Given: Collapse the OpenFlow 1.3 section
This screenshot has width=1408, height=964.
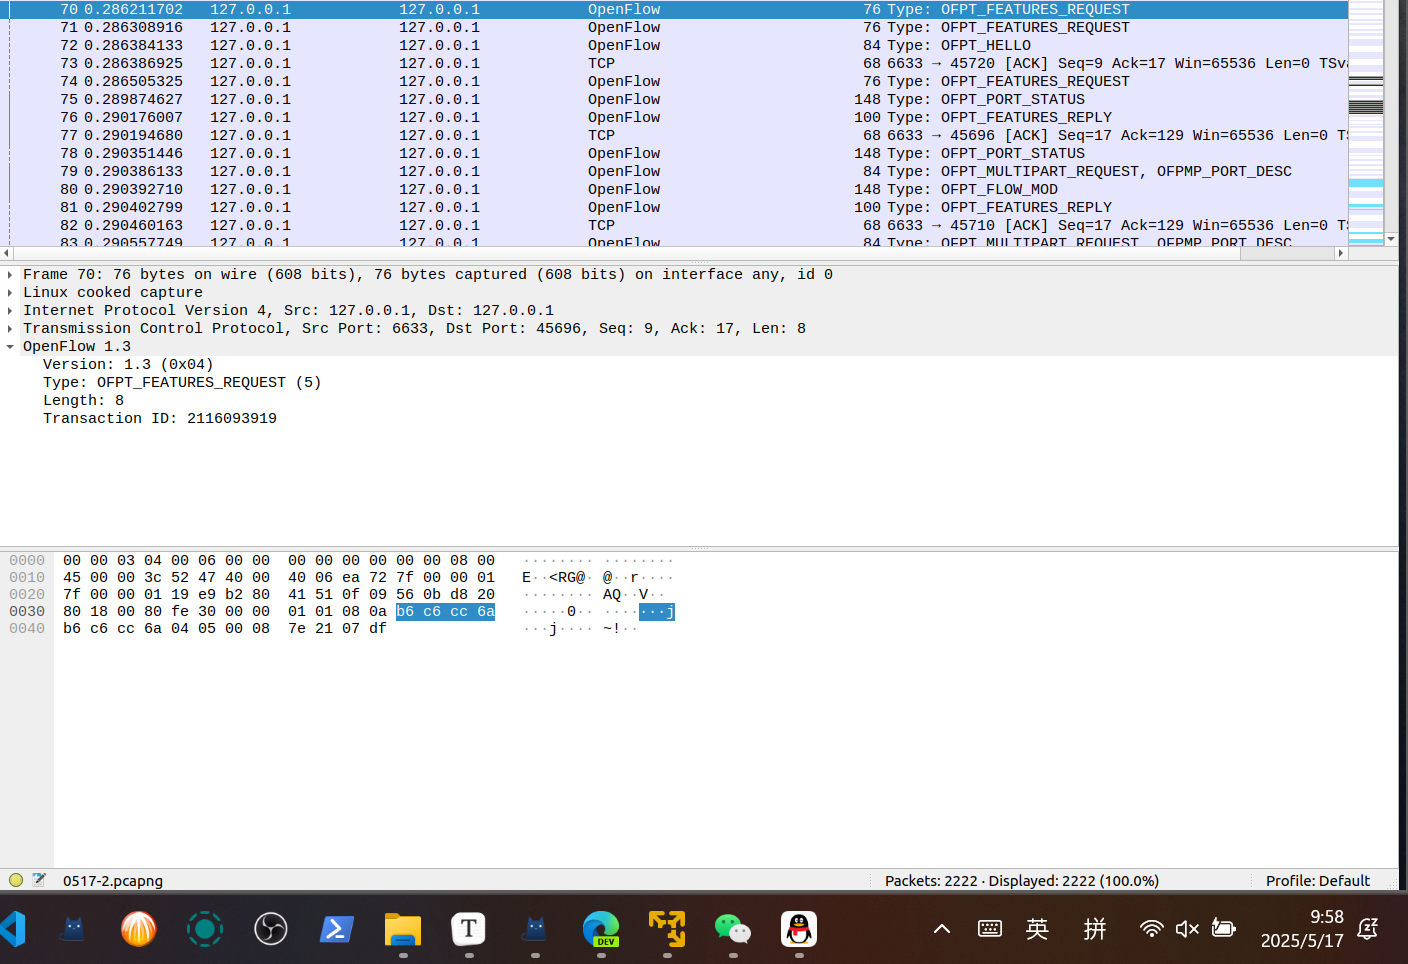Looking at the screenshot, I should 10,347.
